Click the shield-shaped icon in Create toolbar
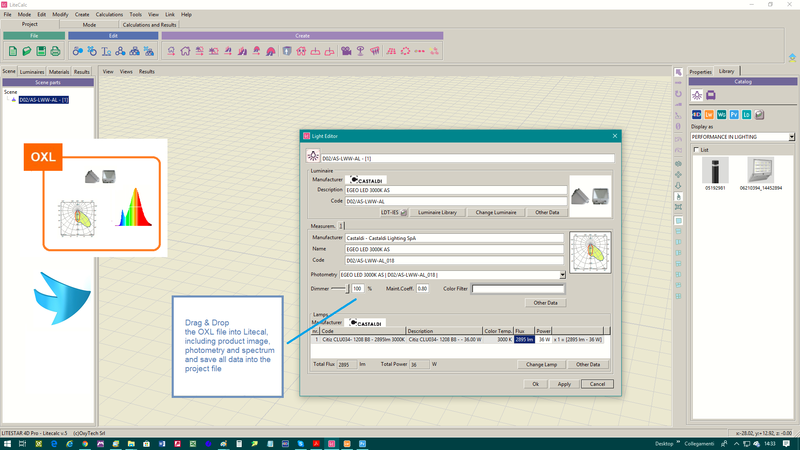The height and width of the screenshot is (450, 800). click(x=287, y=51)
